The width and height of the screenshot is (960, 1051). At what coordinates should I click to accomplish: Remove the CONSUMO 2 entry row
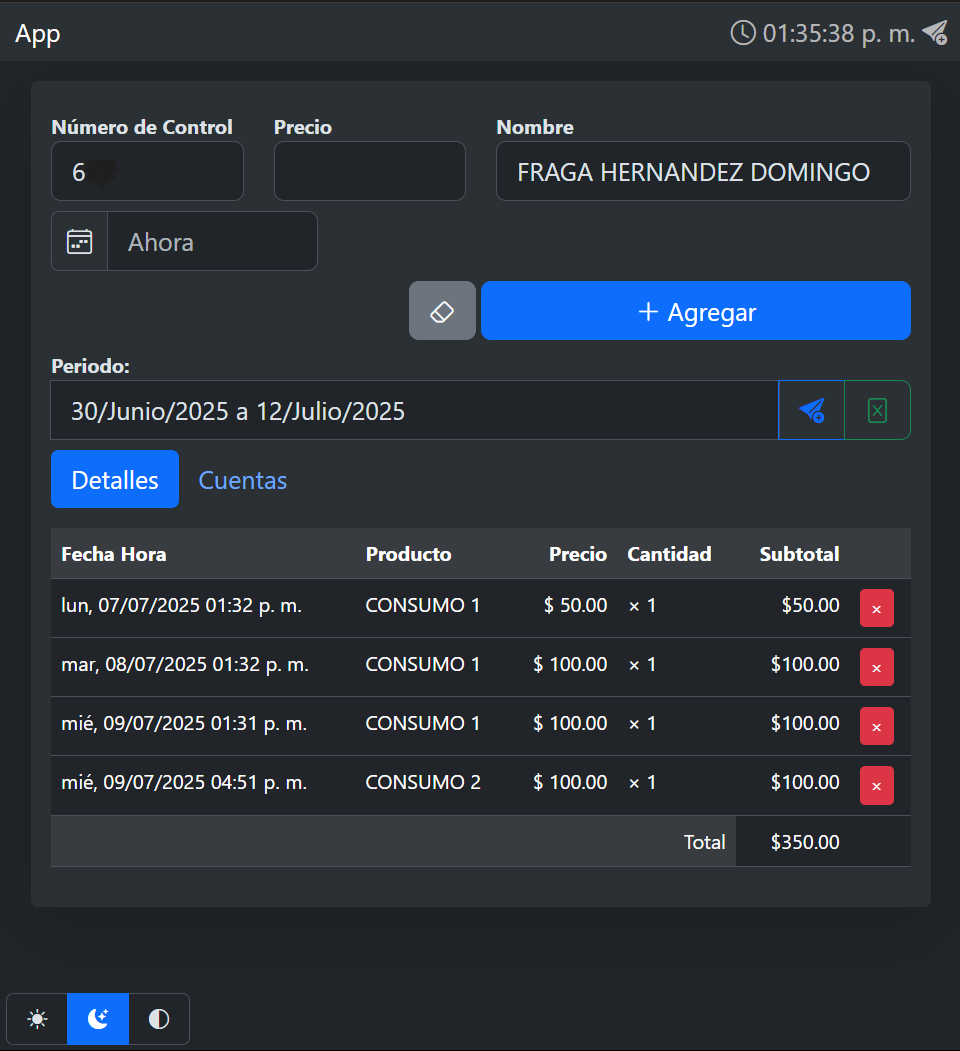pos(876,785)
